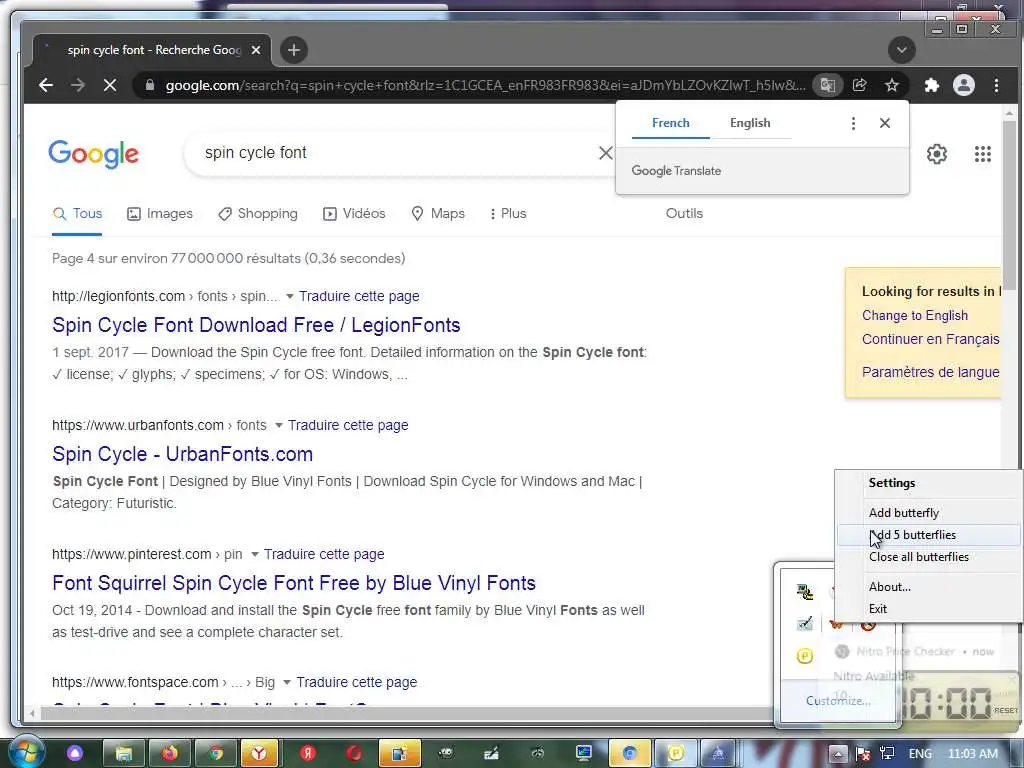Open Font Squirrel Spin Cycle Font result
Viewport: 1024px width, 768px height.
tap(294, 583)
